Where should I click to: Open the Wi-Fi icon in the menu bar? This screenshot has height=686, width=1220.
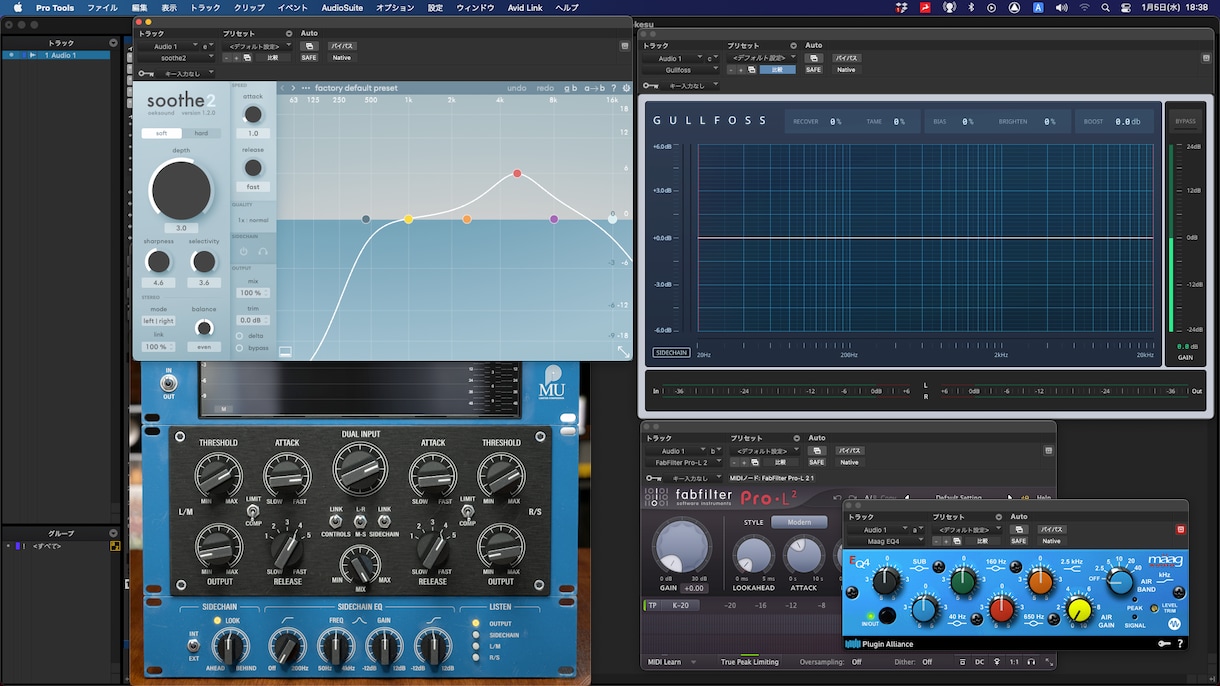(x=1085, y=7)
